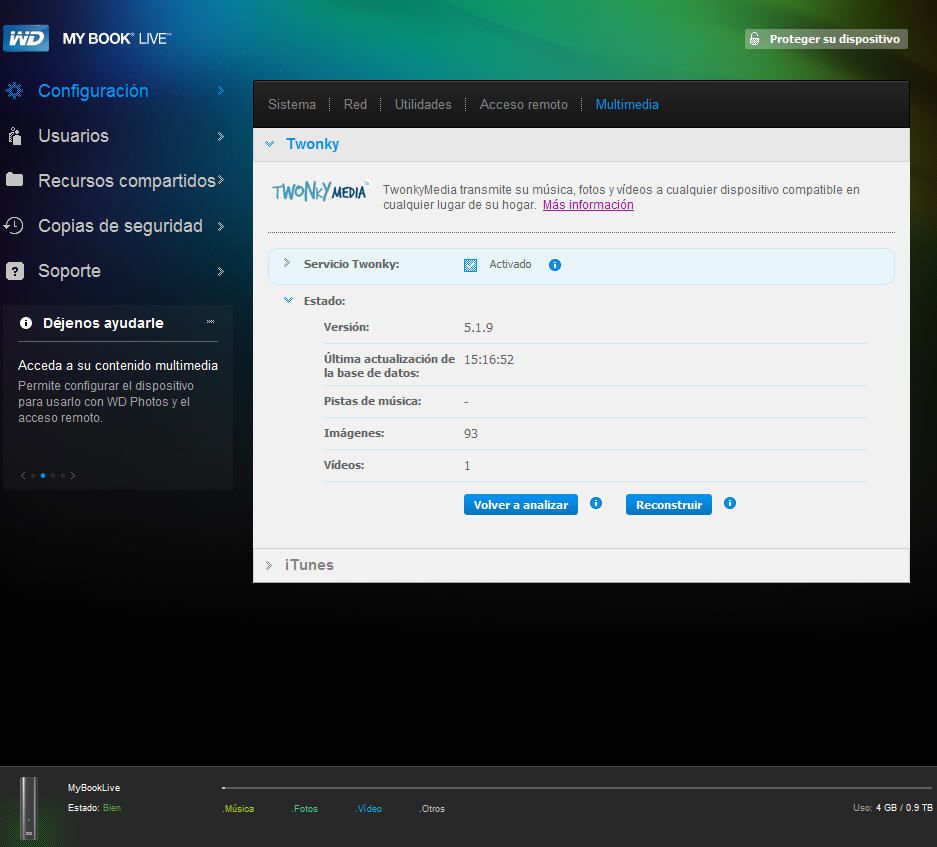This screenshot has width=937, height=847.
Task: Click info icon beside Servicio Twonky checkbox
Action: pos(555,265)
